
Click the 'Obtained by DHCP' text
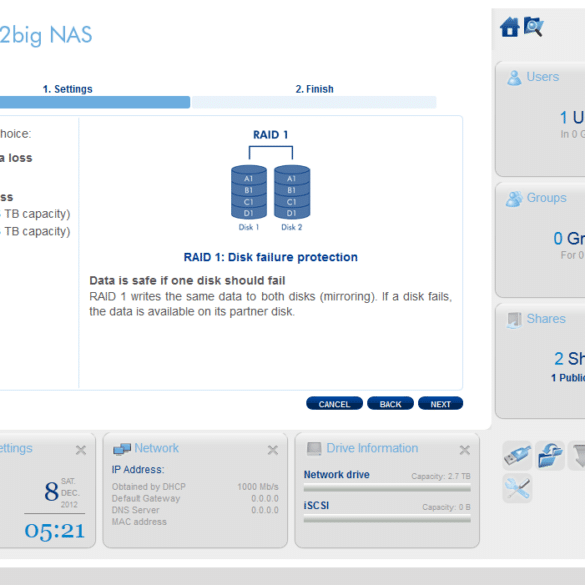click(x=148, y=487)
